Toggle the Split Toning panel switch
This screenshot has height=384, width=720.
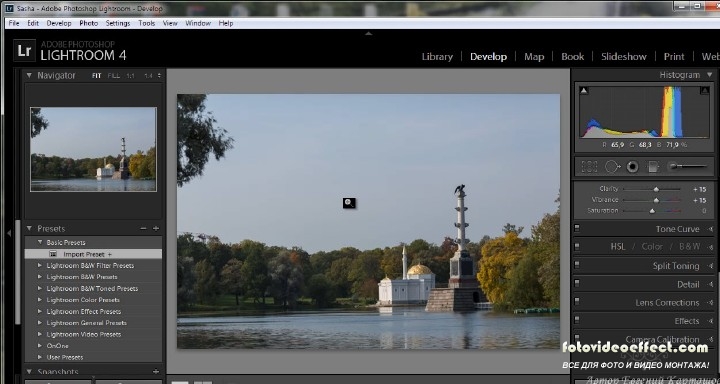coord(577,265)
